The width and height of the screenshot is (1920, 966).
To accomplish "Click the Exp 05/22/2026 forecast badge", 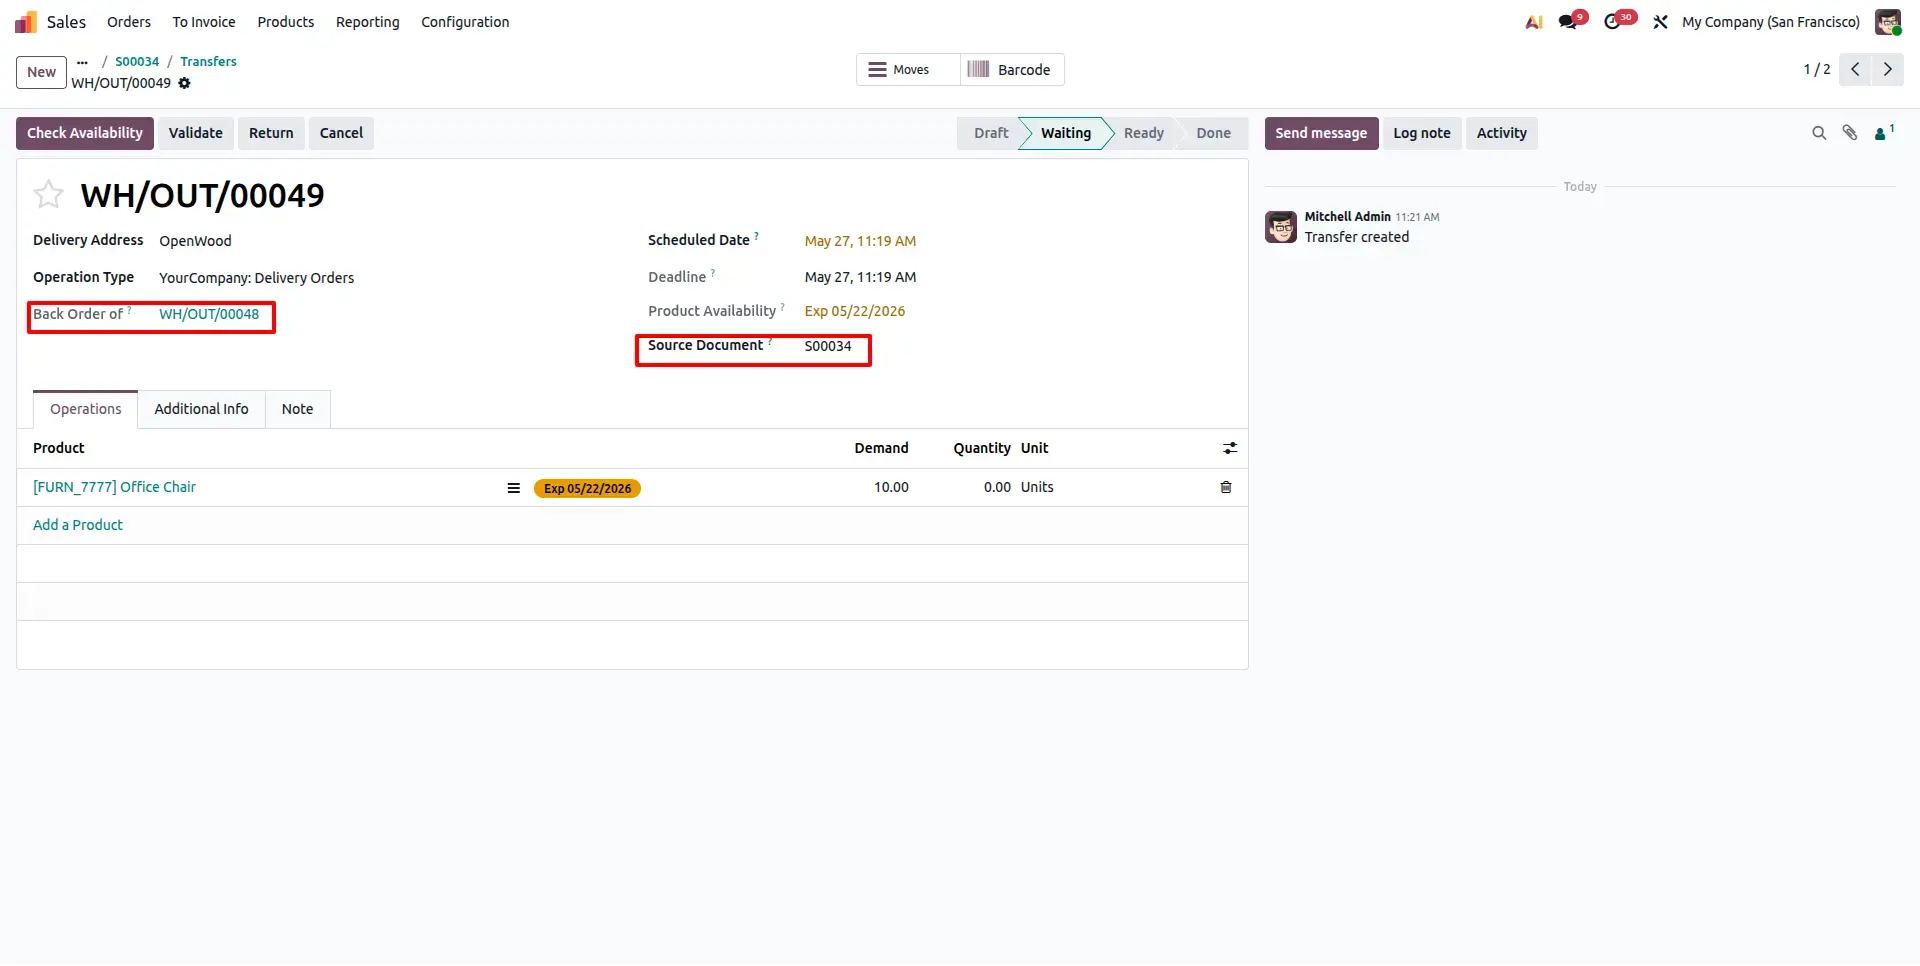I will (587, 489).
